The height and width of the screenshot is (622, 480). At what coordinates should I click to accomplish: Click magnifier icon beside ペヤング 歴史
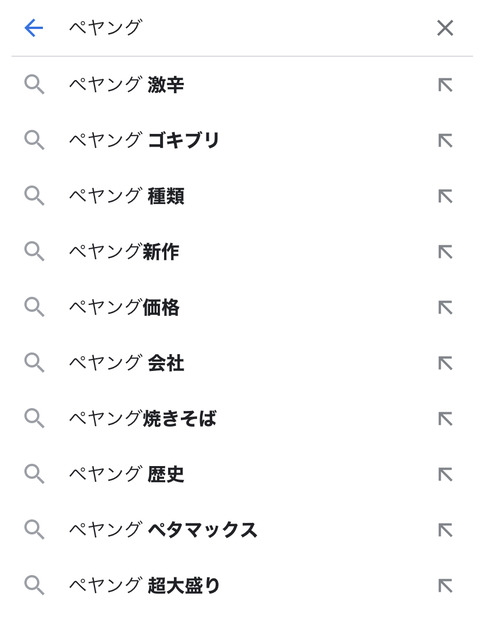[x=34, y=474]
